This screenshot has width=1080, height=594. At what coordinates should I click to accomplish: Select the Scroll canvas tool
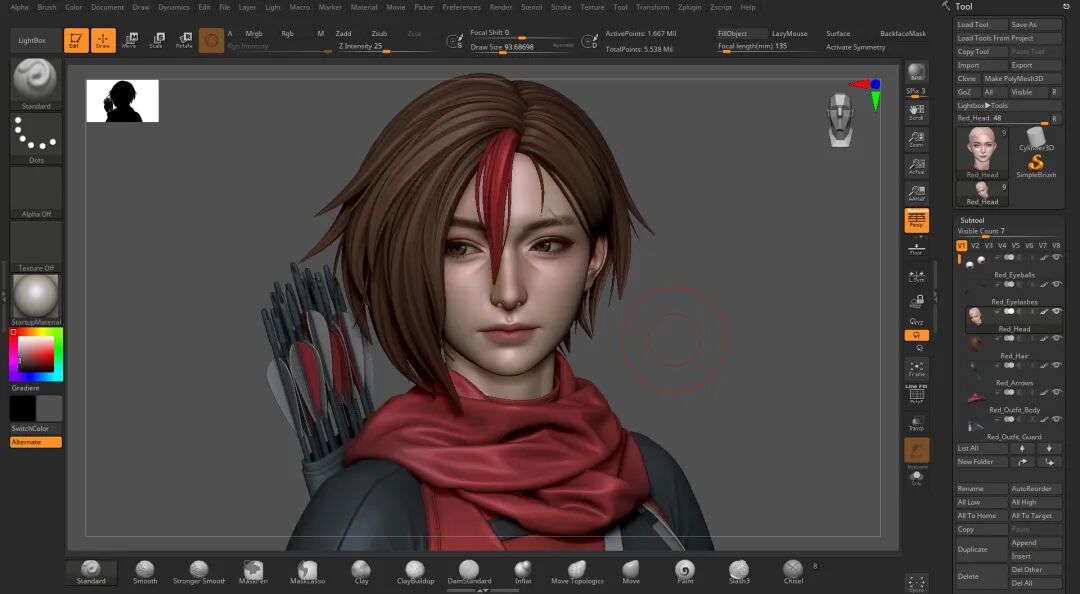(916, 112)
